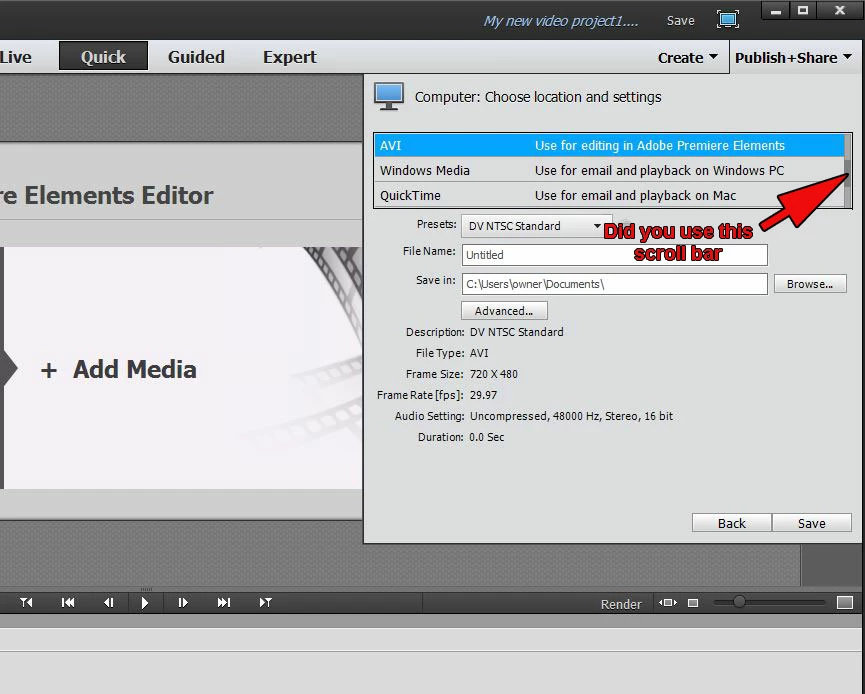Open the Advanced... settings button

[x=504, y=311]
